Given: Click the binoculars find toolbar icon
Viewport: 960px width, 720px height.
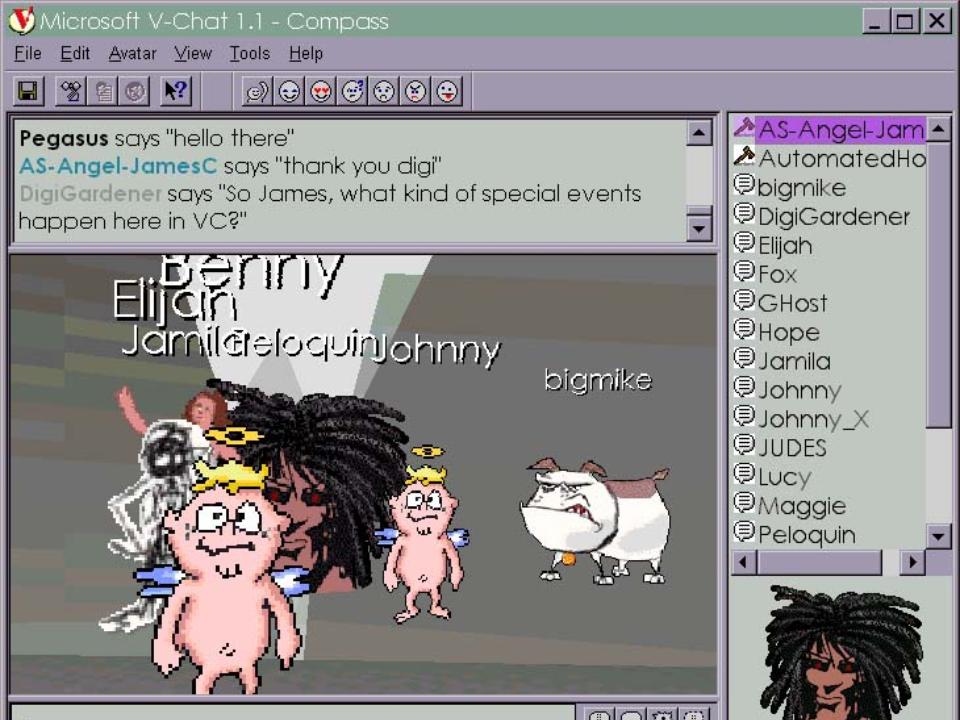Looking at the screenshot, I should 71,92.
